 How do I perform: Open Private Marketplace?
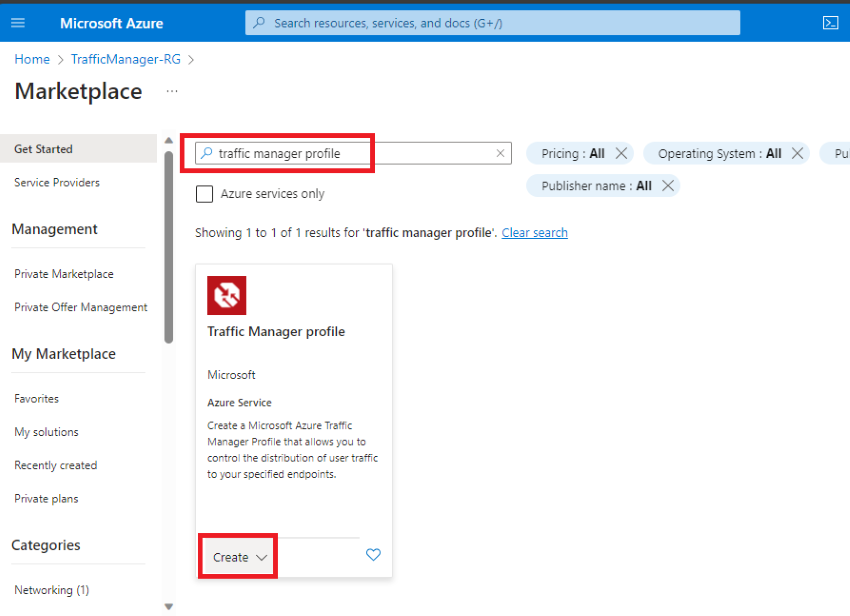(x=64, y=274)
